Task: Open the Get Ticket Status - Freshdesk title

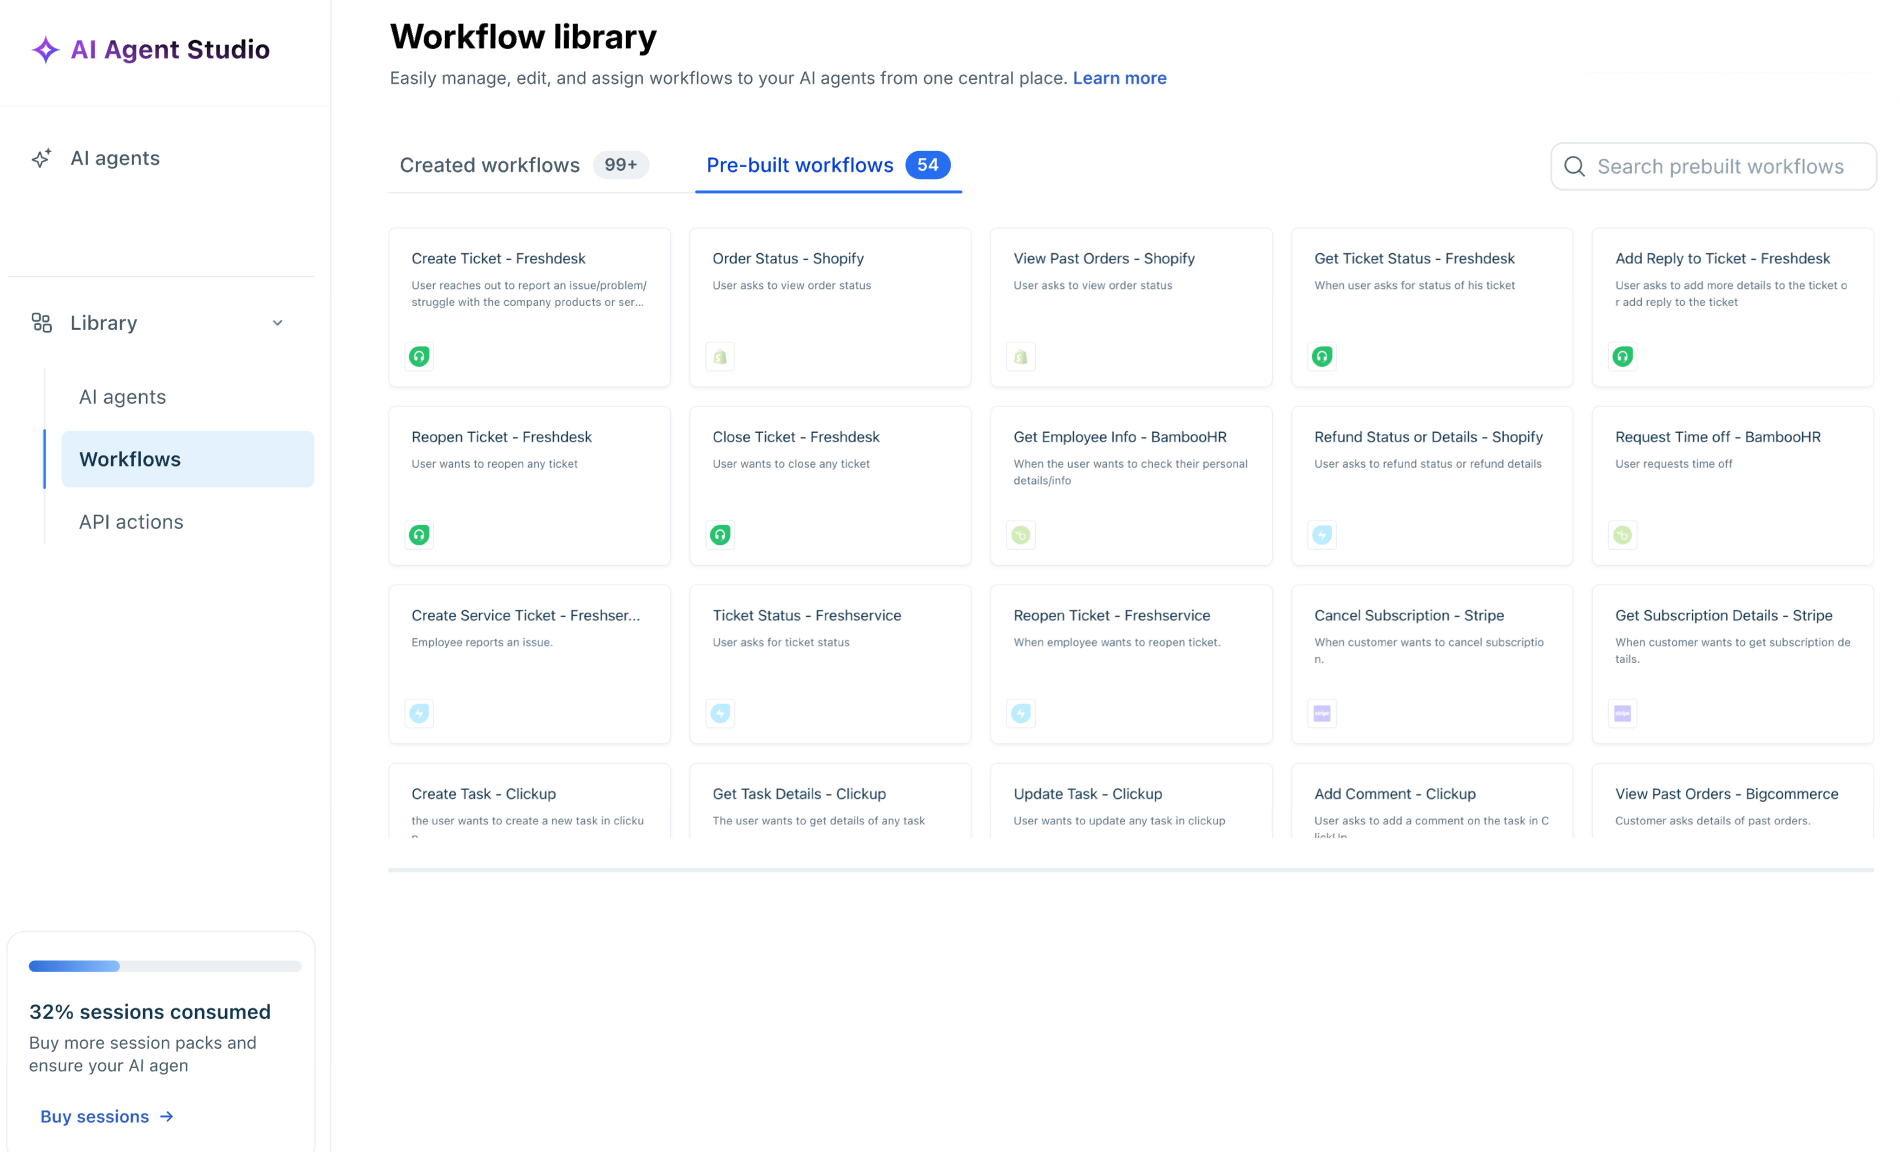Action: pyautogui.click(x=1414, y=258)
